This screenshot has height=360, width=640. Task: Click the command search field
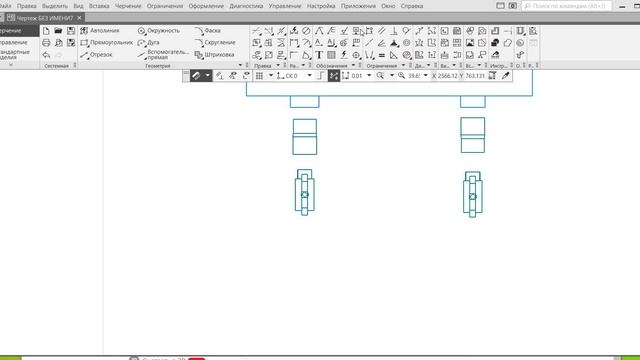pos(567,6)
